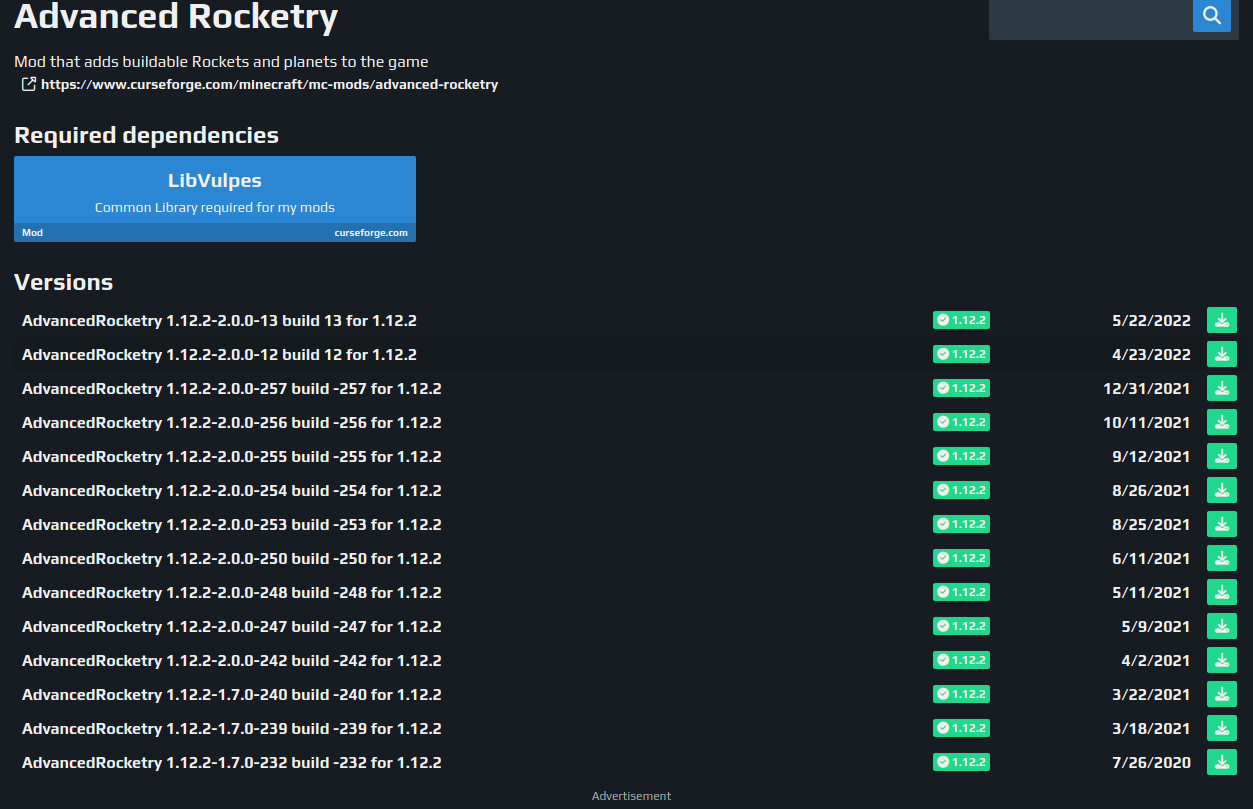
Task: Click the 1.12.2 badge on build 12 row
Action: tap(961, 354)
